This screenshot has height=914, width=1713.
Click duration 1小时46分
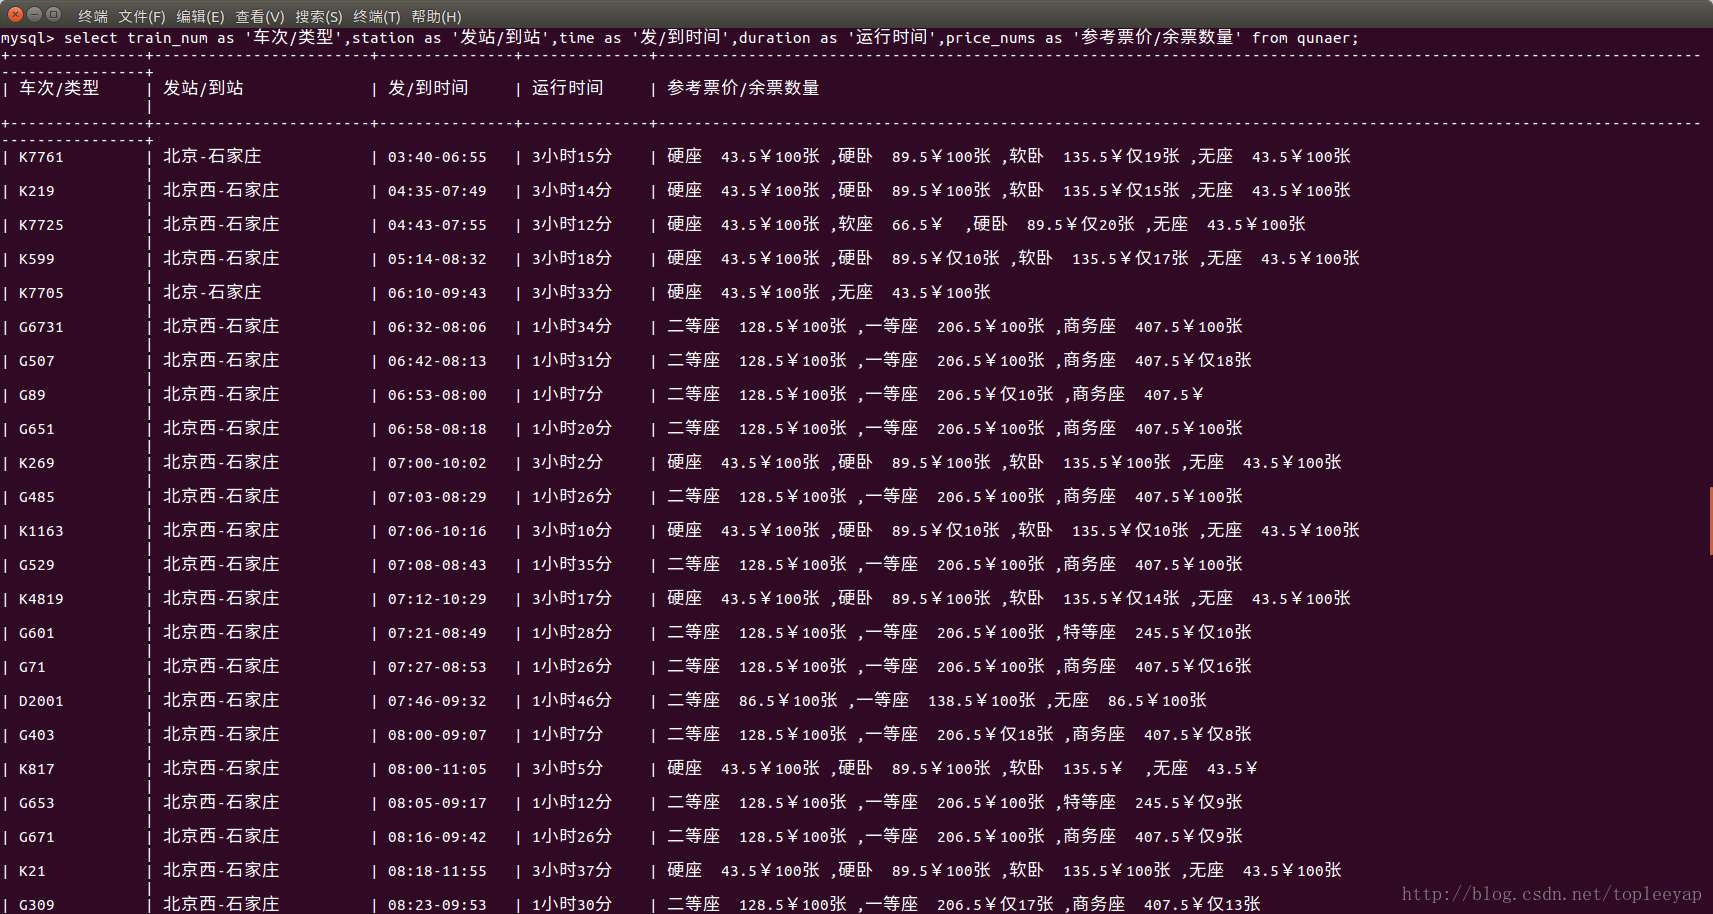[x=572, y=701]
